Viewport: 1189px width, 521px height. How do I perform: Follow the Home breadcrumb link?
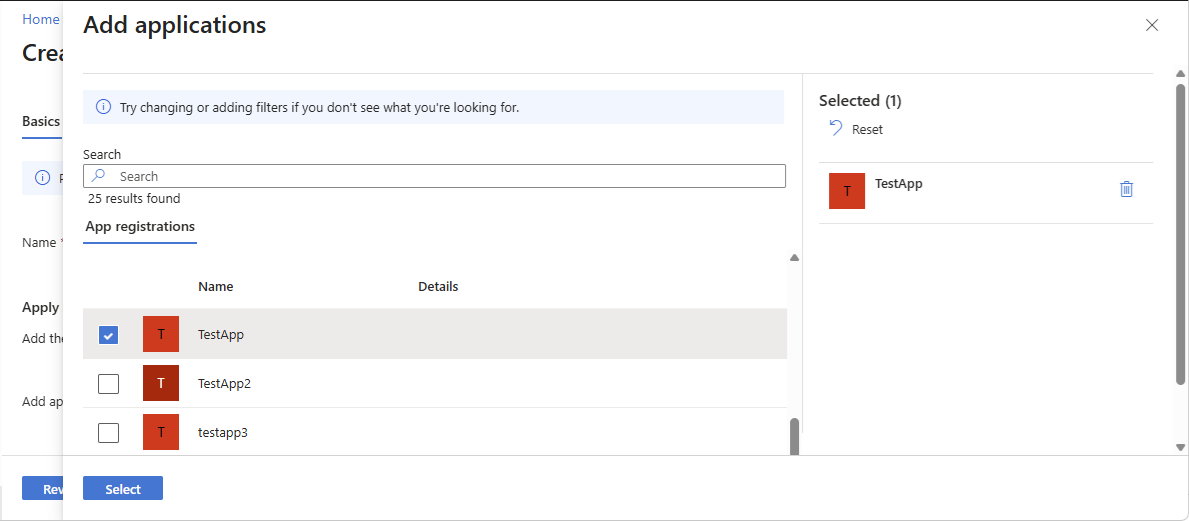(41, 20)
